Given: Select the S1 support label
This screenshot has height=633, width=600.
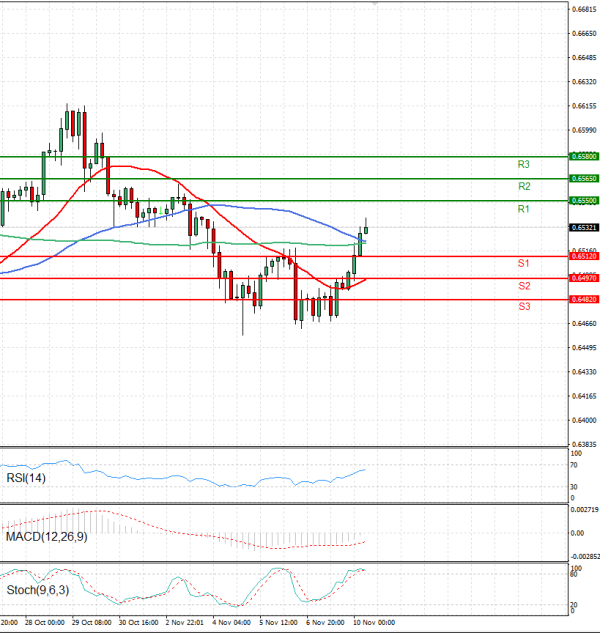Looking at the screenshot, I should (523, 263).
